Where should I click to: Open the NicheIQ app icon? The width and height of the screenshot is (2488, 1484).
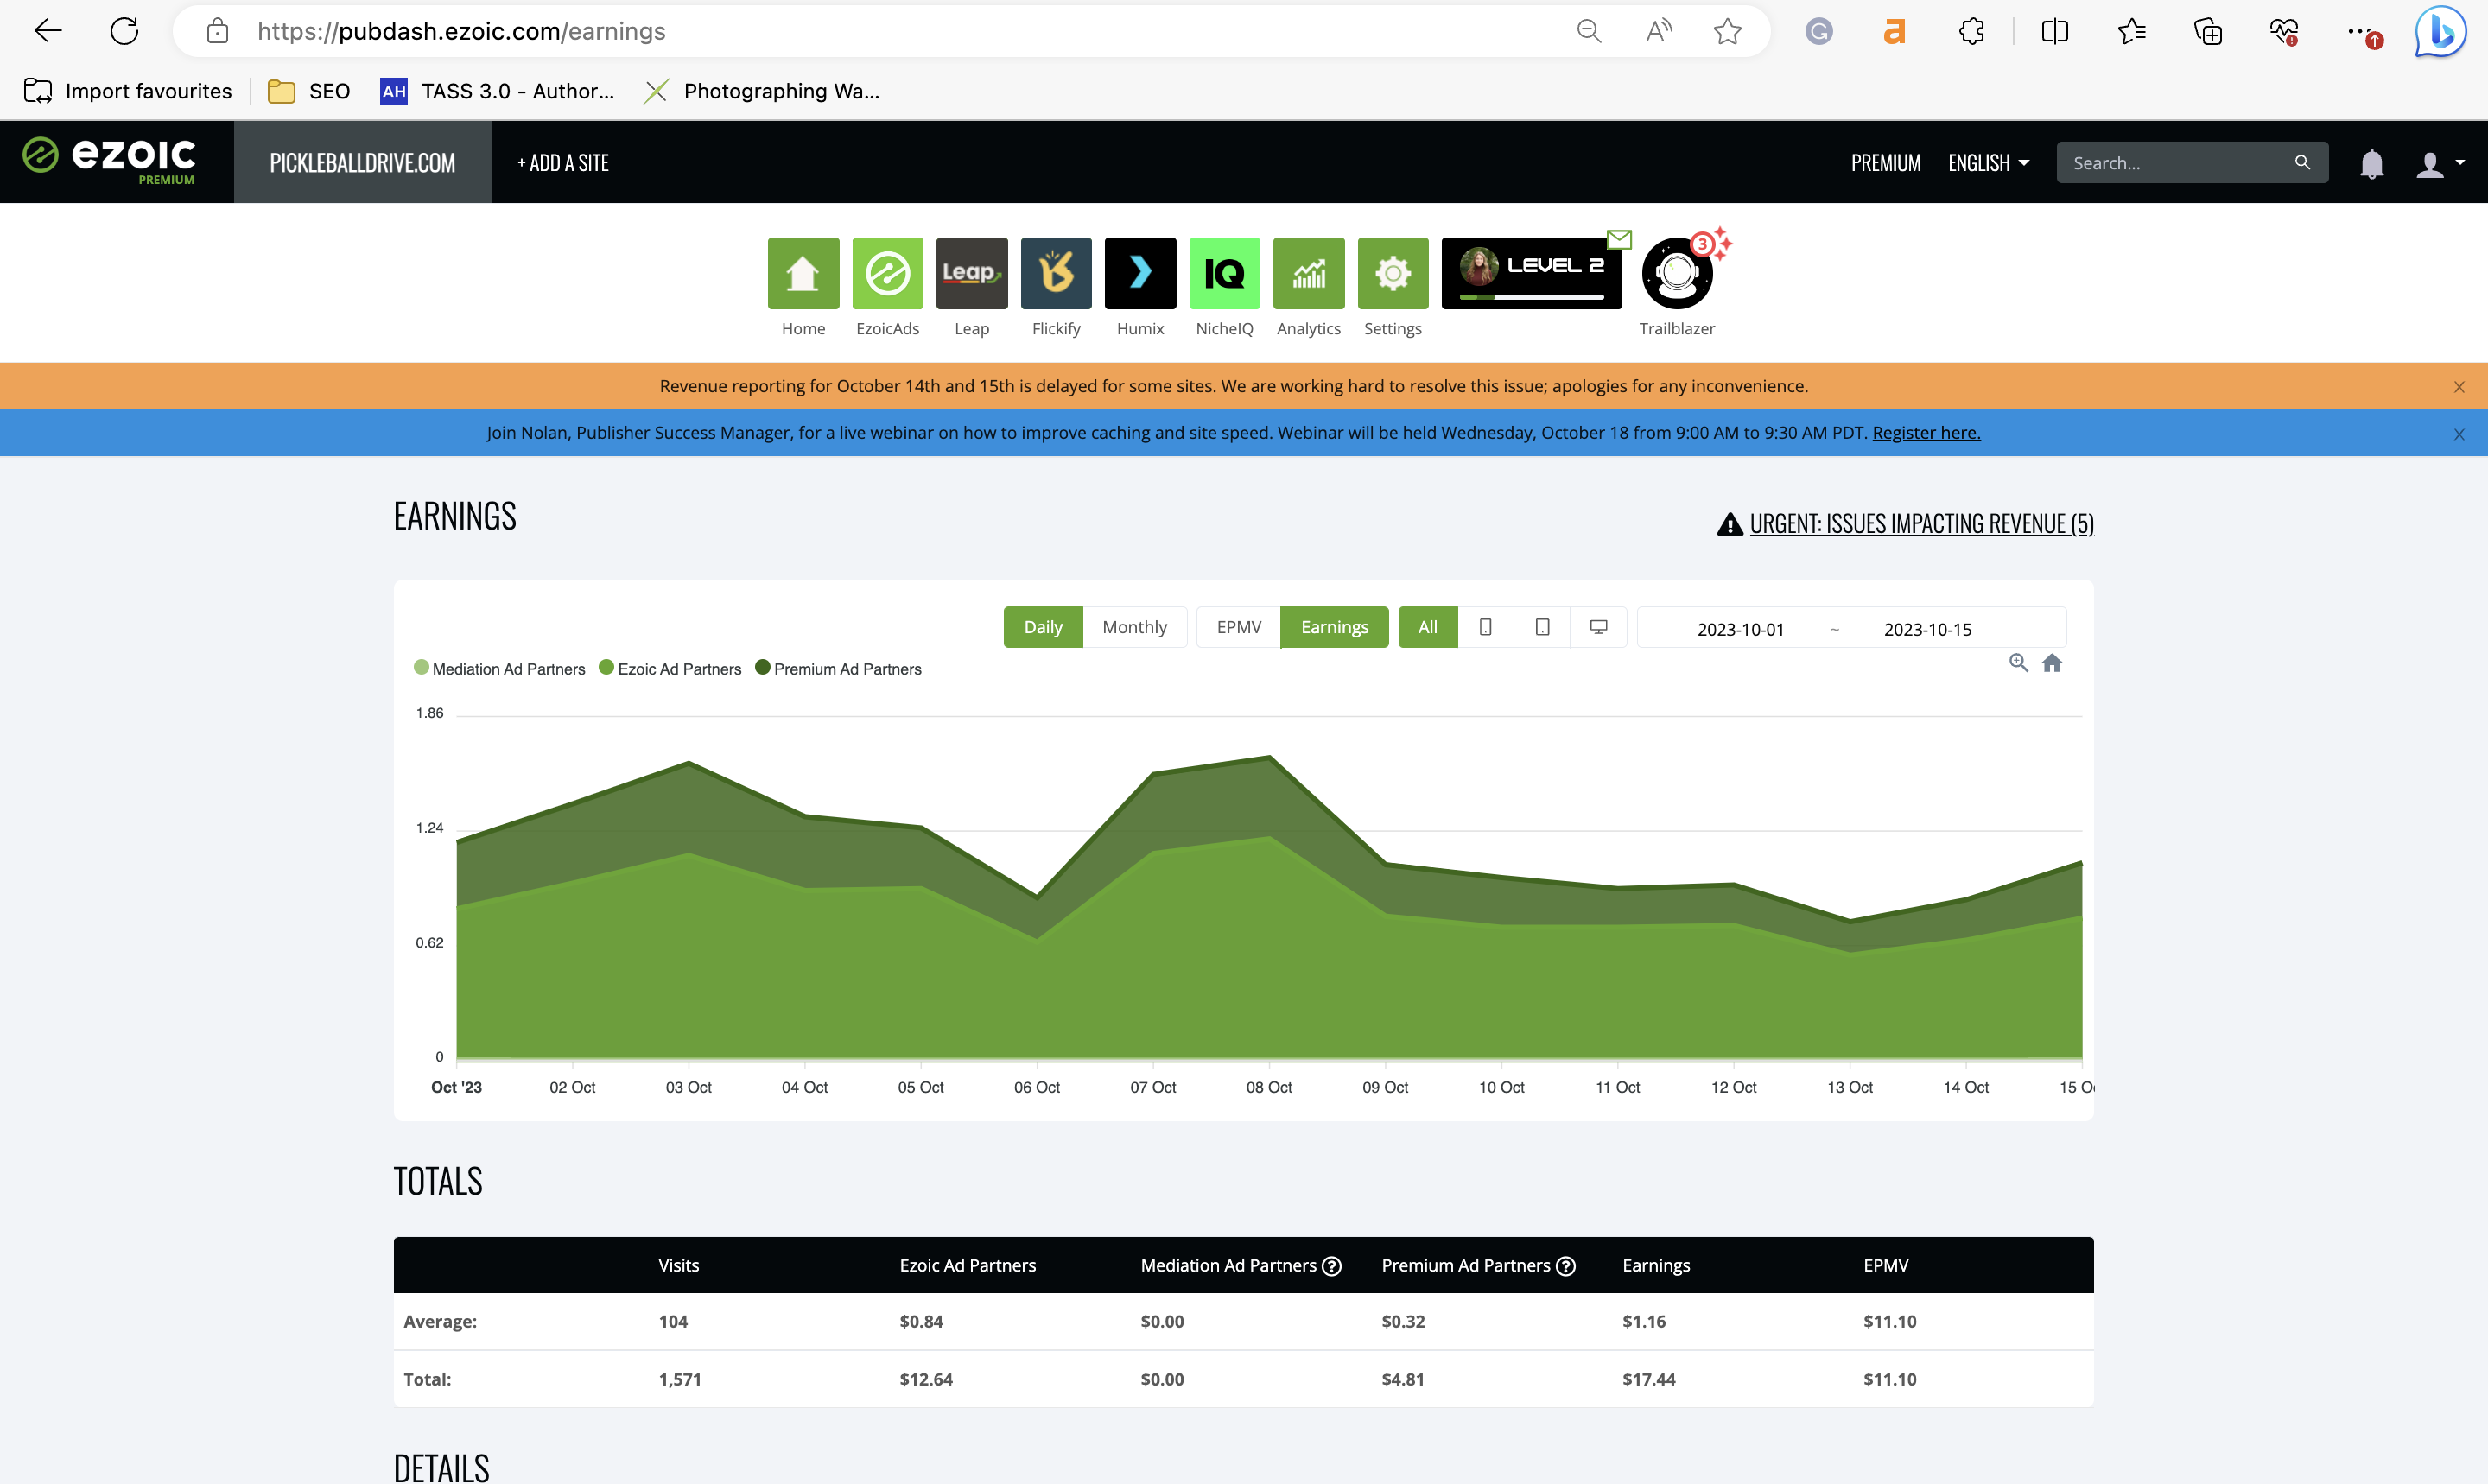coord(1224,273)
